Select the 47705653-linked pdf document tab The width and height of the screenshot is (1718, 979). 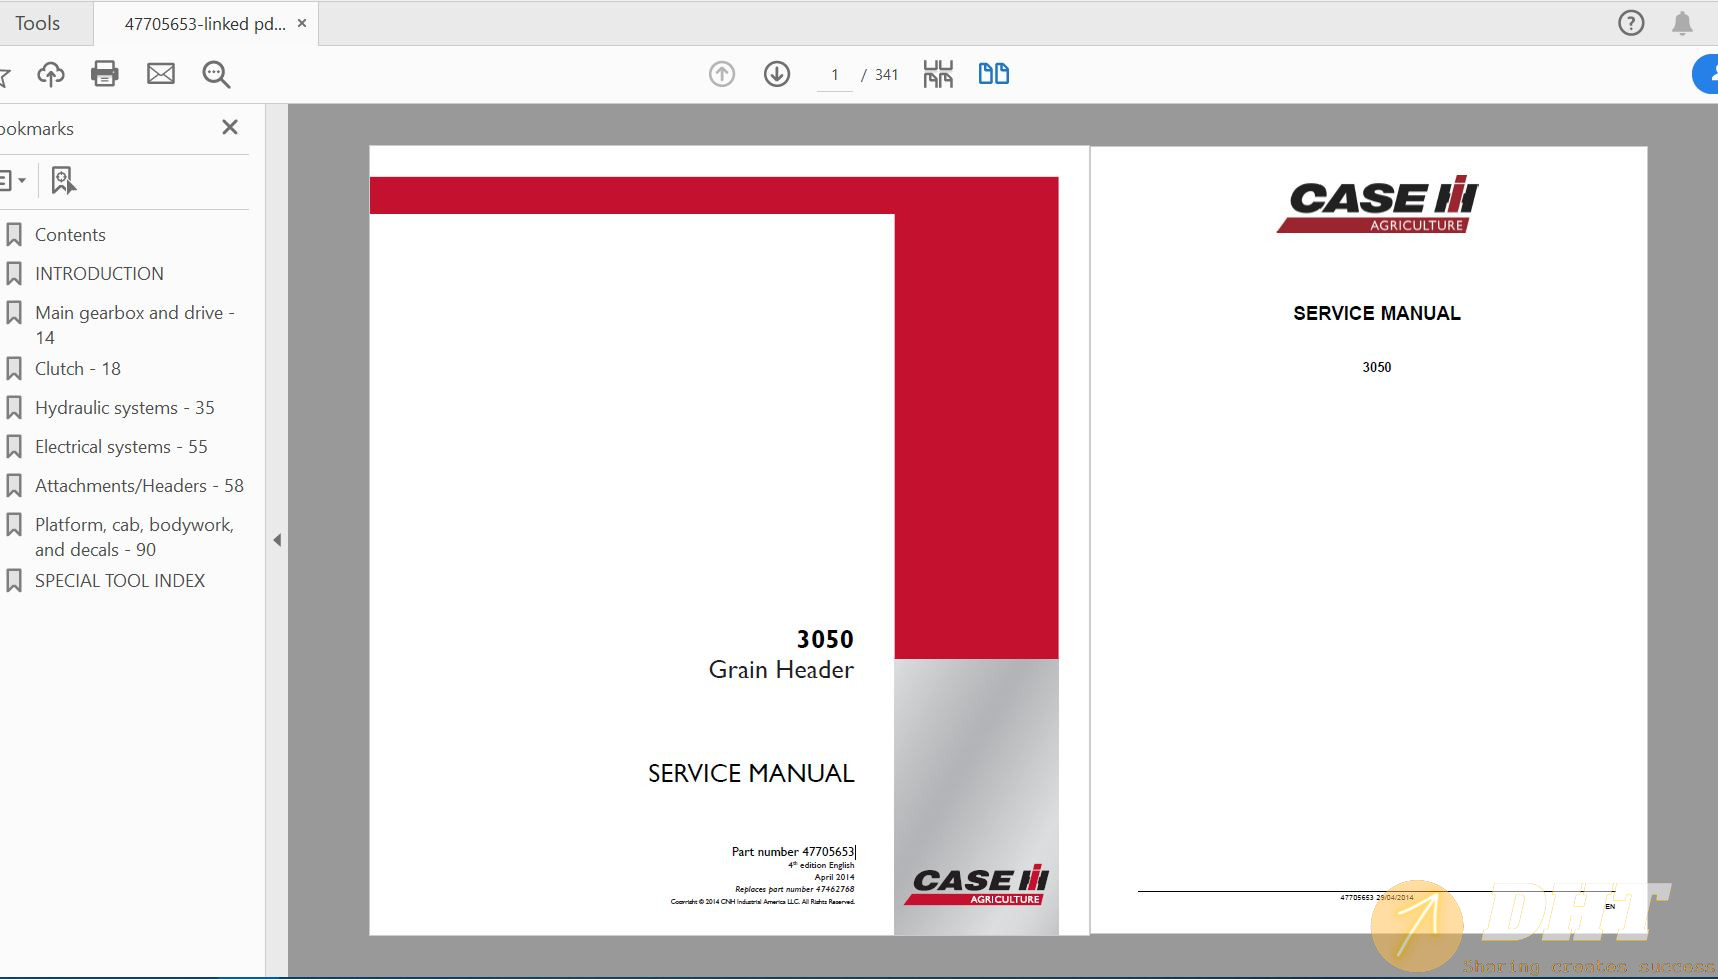[x=200, y=22]
